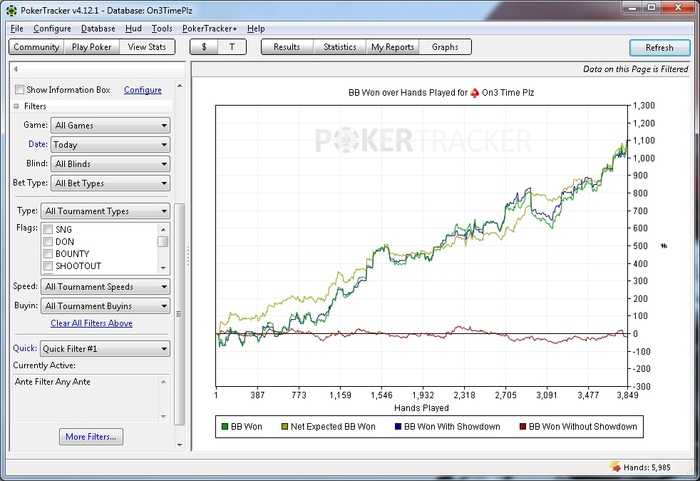Click the green BB Won legend swatch
The width and height of the screenshot is (700, 481).
[x=225, y=427]
